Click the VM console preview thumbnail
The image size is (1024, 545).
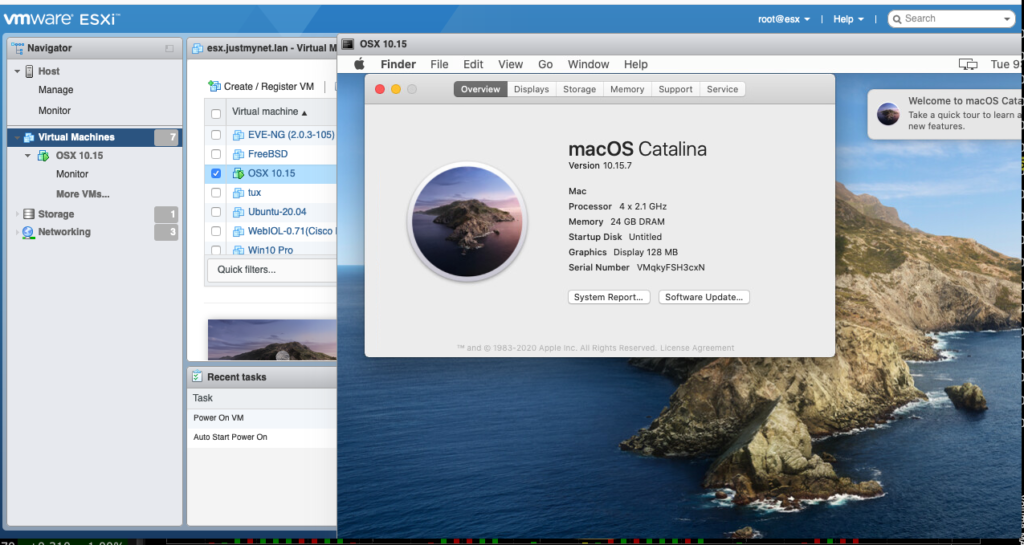pyautogui.click(x=272, y=339)
